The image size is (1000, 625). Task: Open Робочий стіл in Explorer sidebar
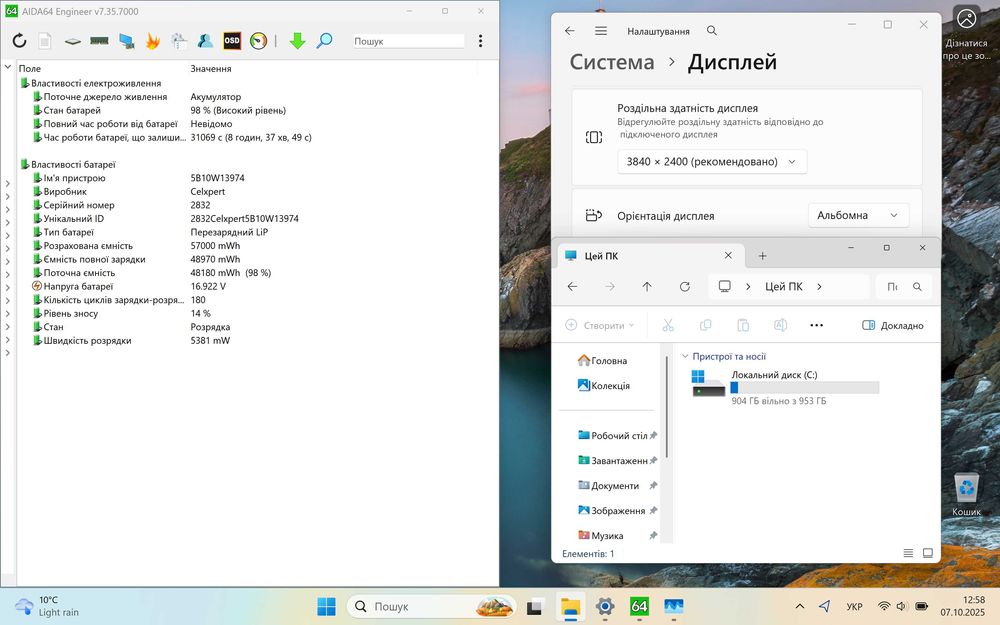[612, 436]
